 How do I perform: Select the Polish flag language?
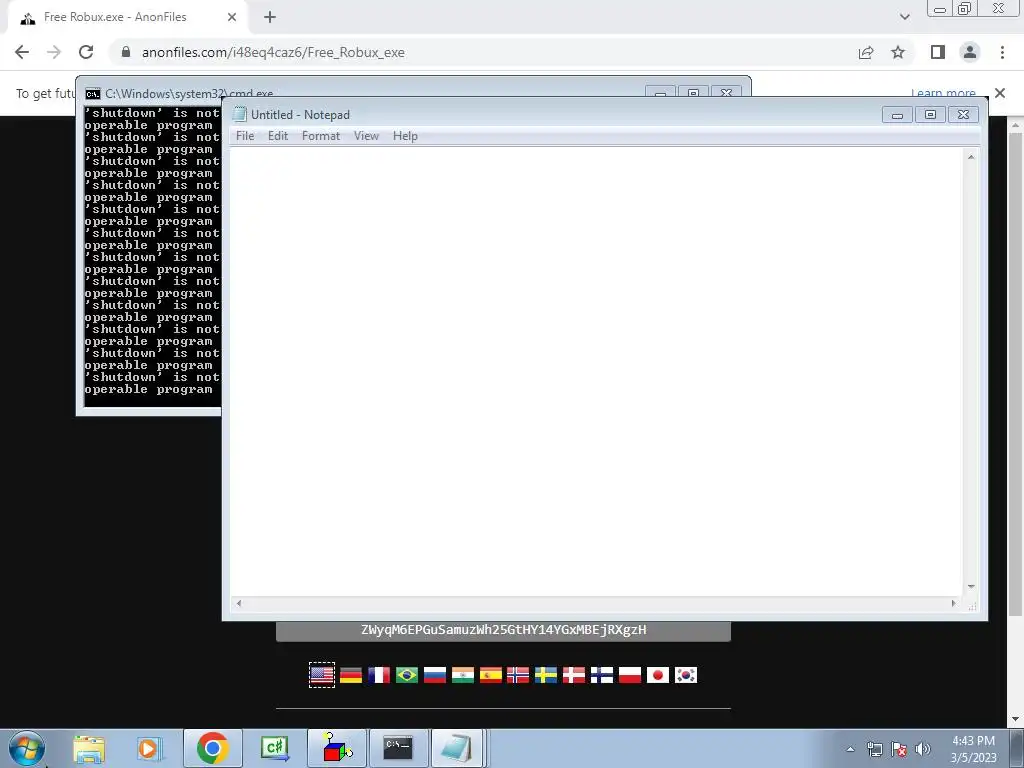click(630, 675)
